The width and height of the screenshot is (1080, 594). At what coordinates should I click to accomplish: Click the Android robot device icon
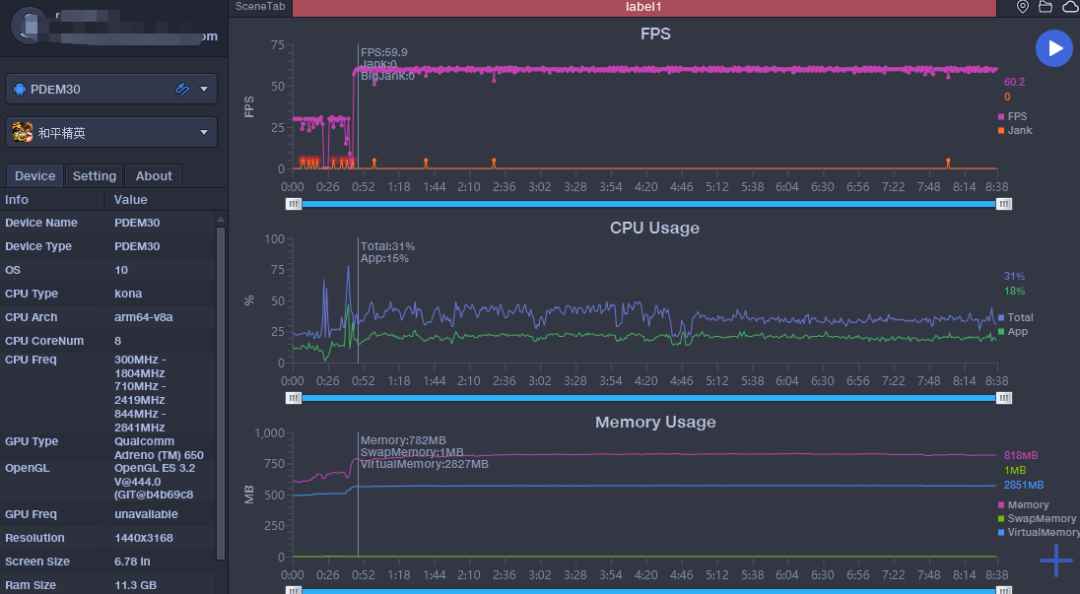pyautogui.click(x=20, y=89)
